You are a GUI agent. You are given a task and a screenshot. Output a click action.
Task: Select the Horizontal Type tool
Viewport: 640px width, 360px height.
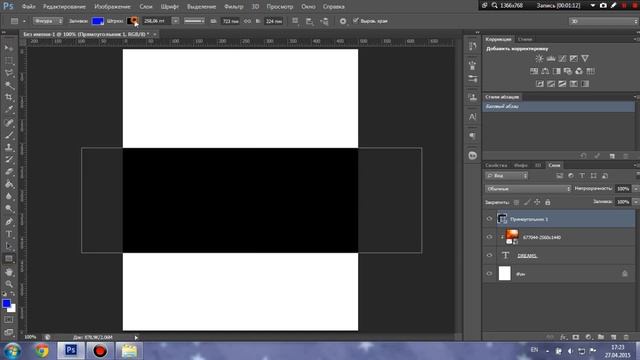9,234
